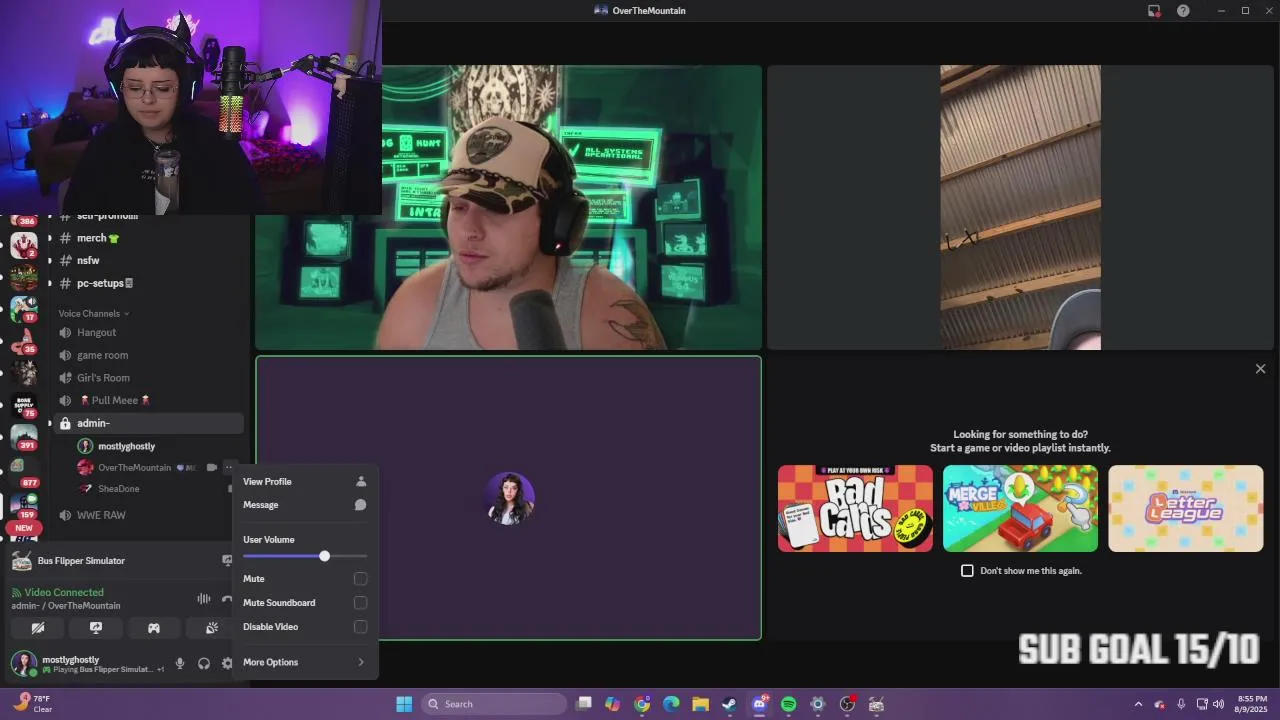Viewport: 1280px width, 720px height.
Task: Click the Bus Flipper Simulator activity icon
Action: (21, 561)
